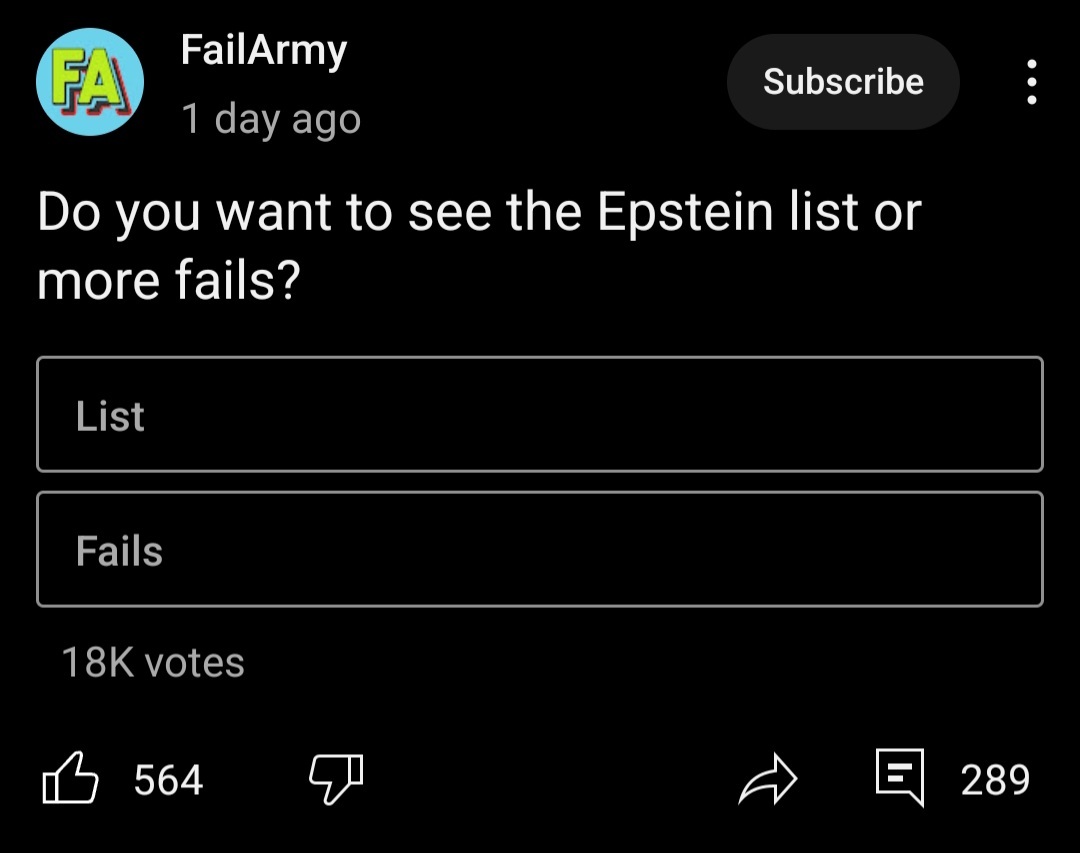Click the word Epstein in the question
This screenshot has height=853, width=1080.
pos(685,213)
